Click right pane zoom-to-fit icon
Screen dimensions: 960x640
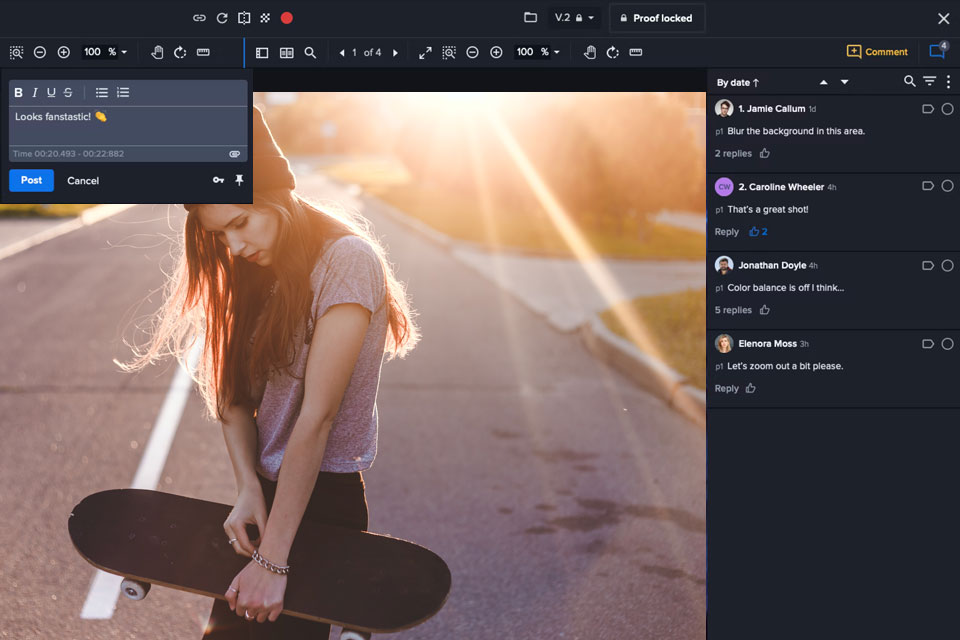pyautogui.click(x=449, y=53)
